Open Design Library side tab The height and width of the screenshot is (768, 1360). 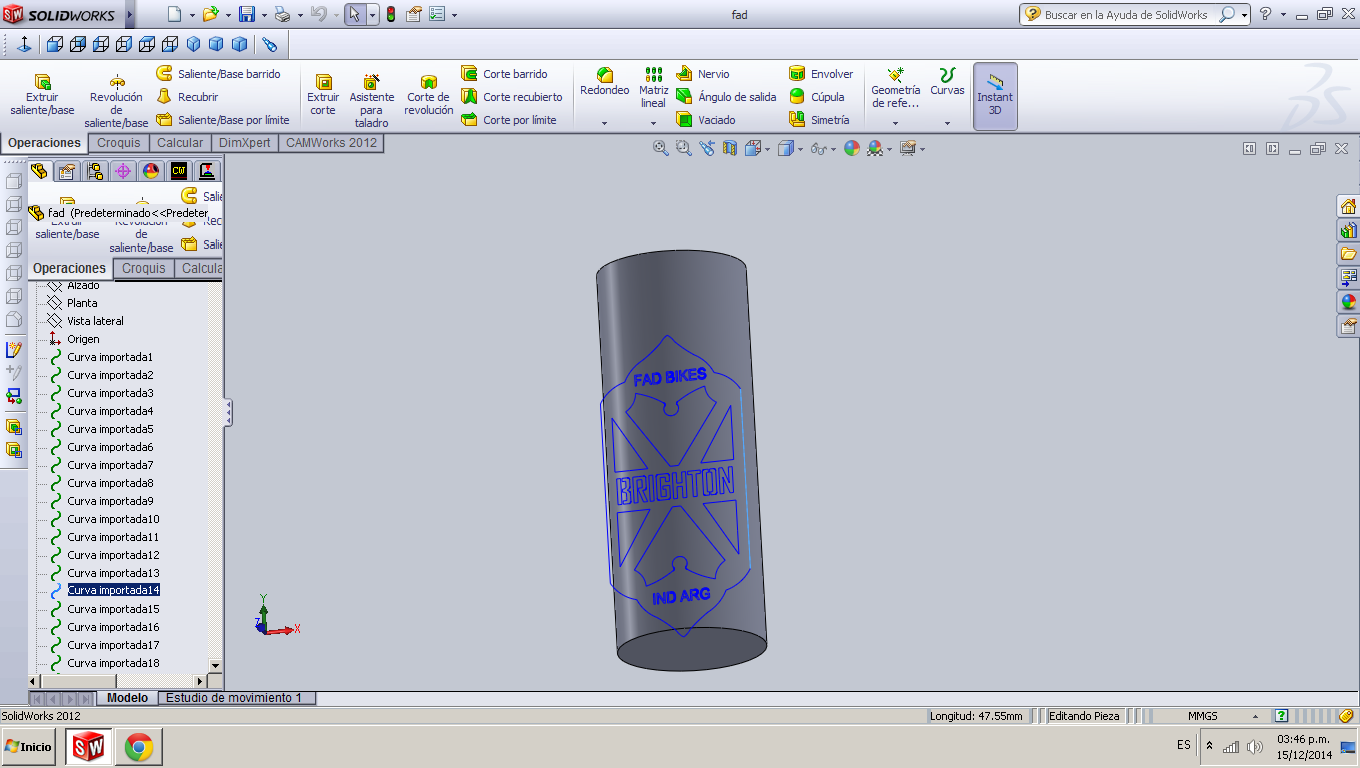(x=1348, y=231)
